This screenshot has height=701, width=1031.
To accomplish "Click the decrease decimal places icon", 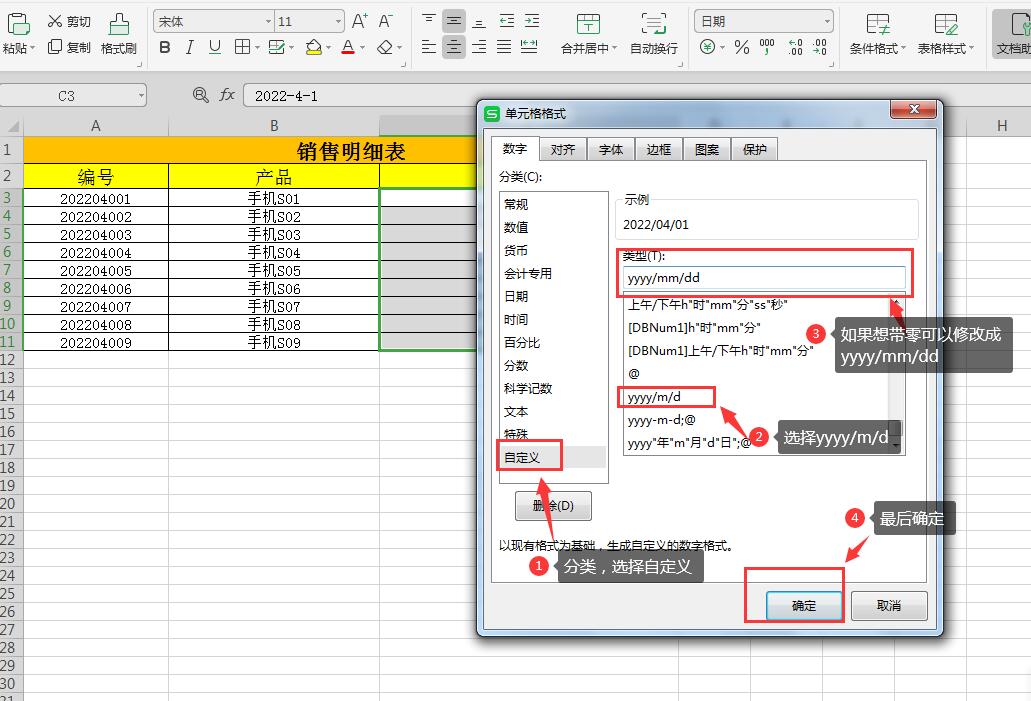I will click(x=820, y=47).
